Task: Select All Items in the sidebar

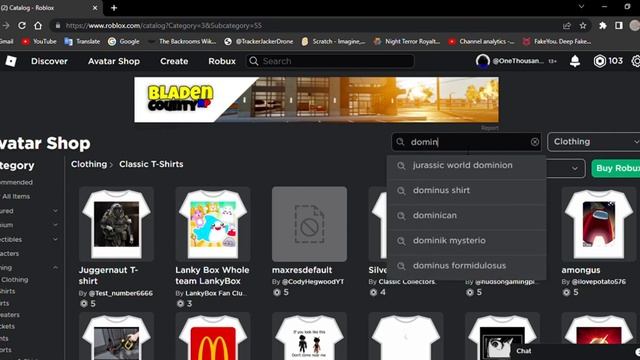Action: click(x=16, y=196)
